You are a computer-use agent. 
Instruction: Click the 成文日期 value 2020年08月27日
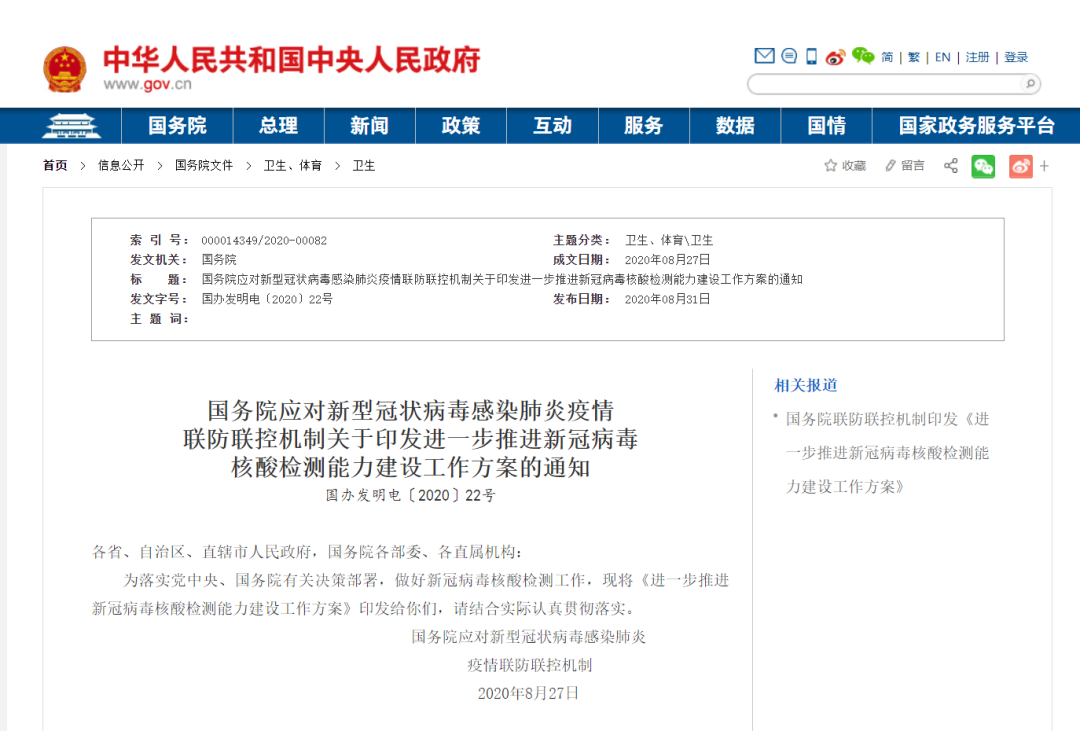[x=667, y=260]
